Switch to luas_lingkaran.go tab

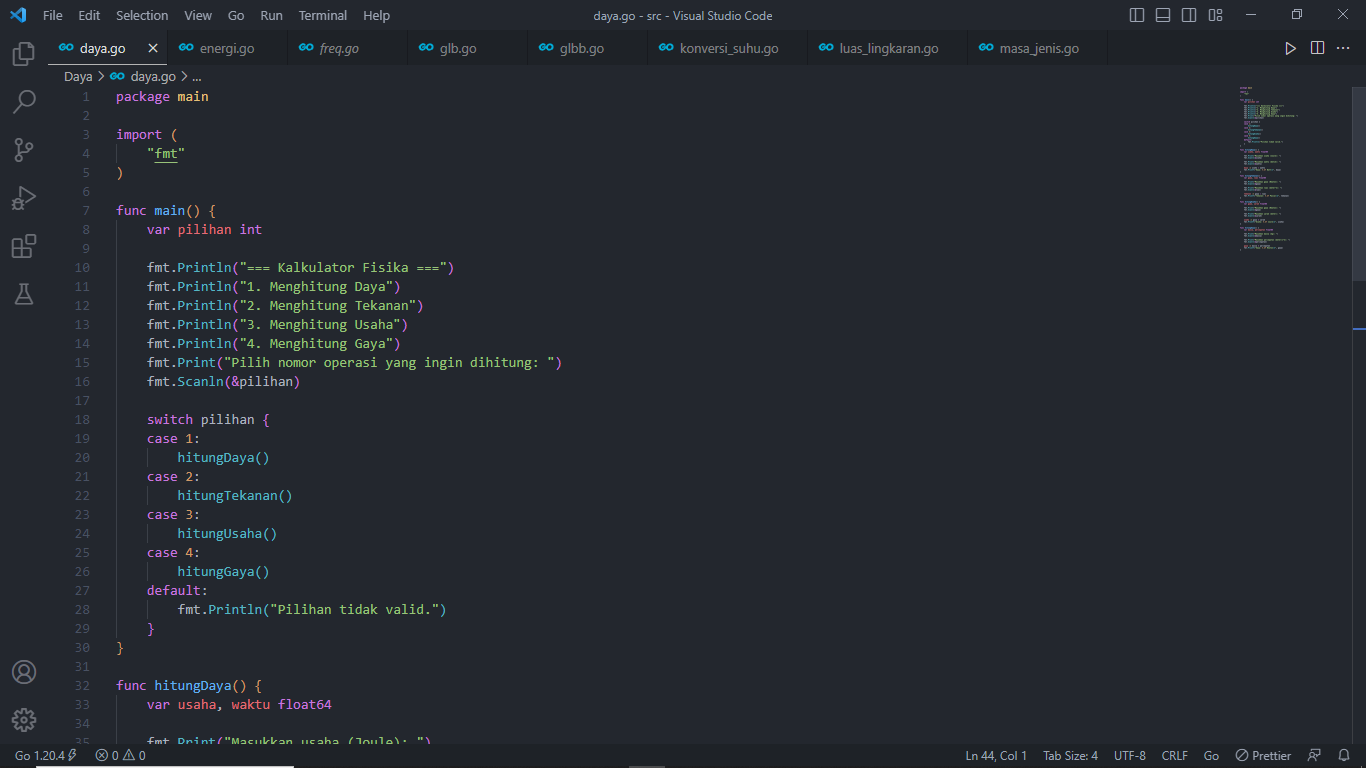[889, 48]
